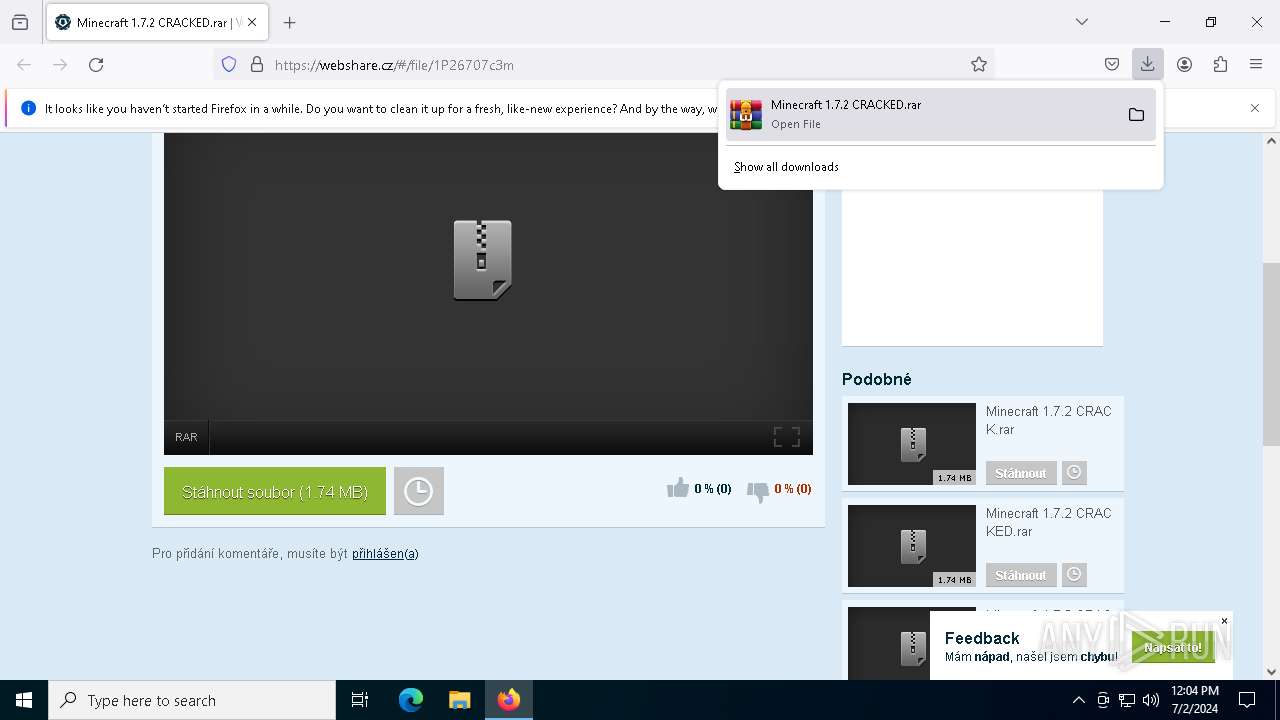Image resolution: width=1280 pixels, height=720 pixels.
Task: Click the Type here to search box
Action: tap(192, 700)
